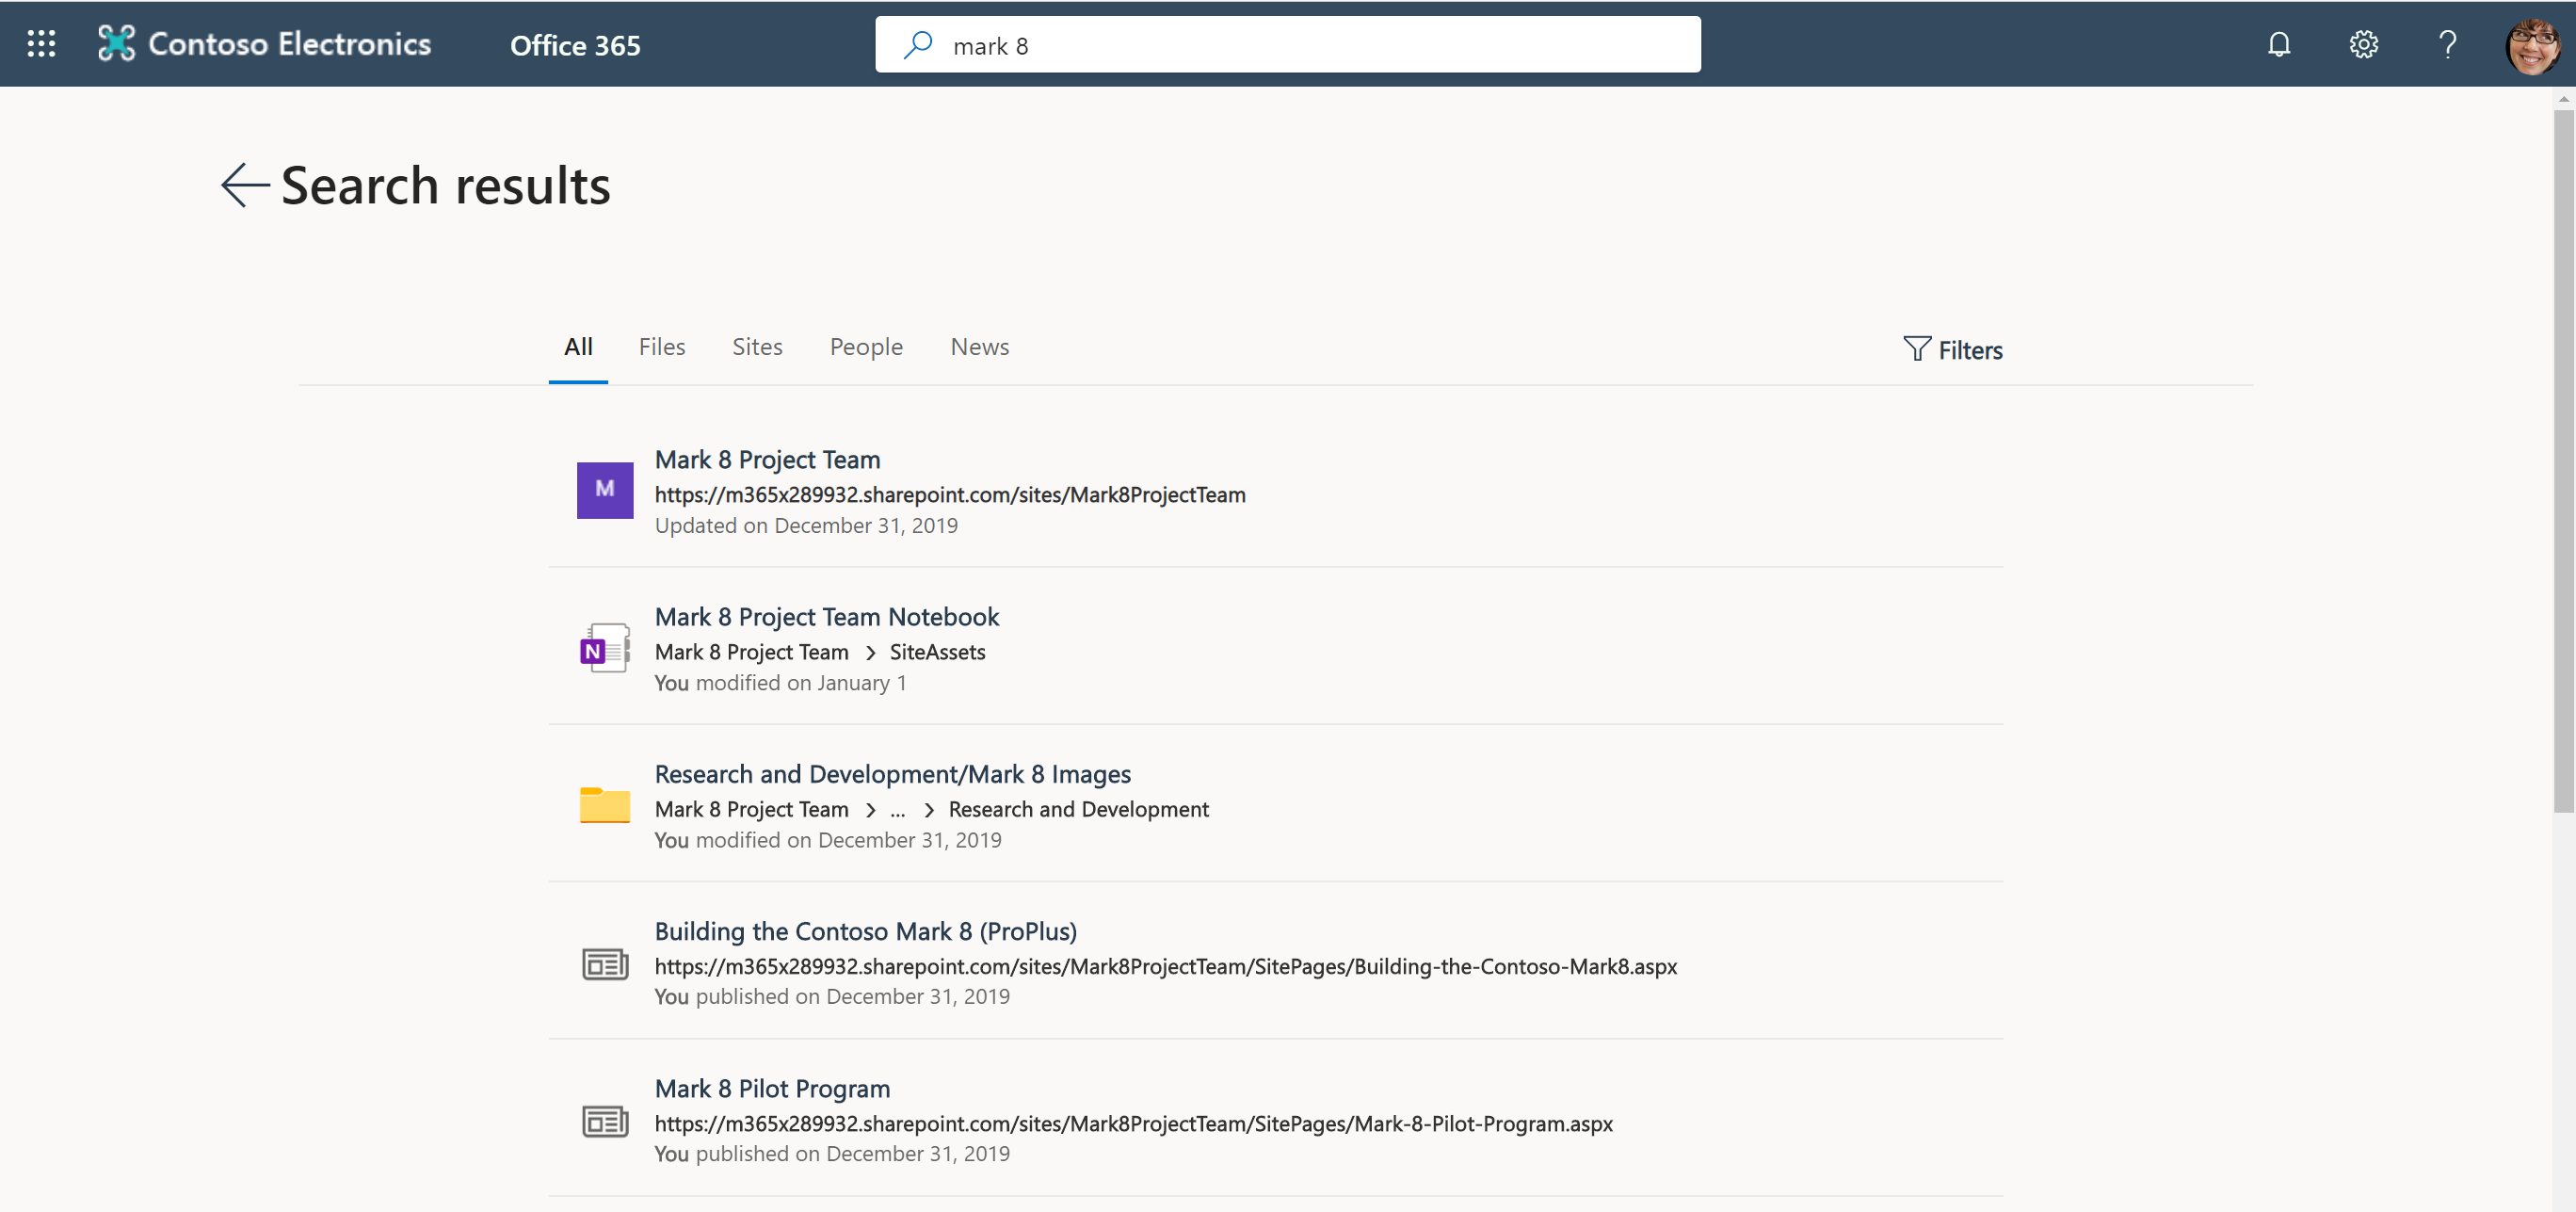
Task: Open the settings gear
Action: (2363, 44)
